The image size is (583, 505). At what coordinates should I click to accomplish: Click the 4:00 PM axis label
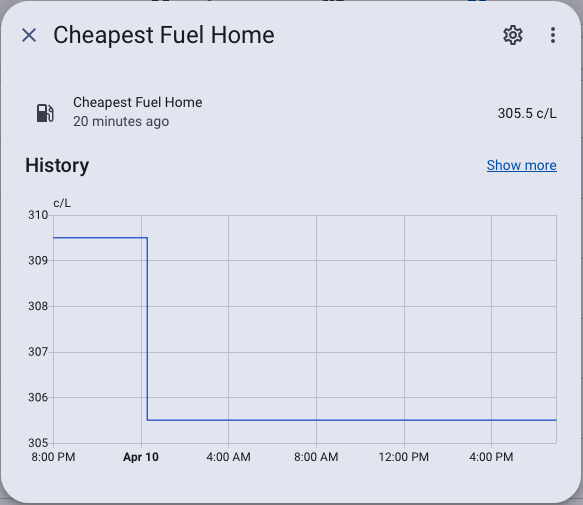(491, 457)
